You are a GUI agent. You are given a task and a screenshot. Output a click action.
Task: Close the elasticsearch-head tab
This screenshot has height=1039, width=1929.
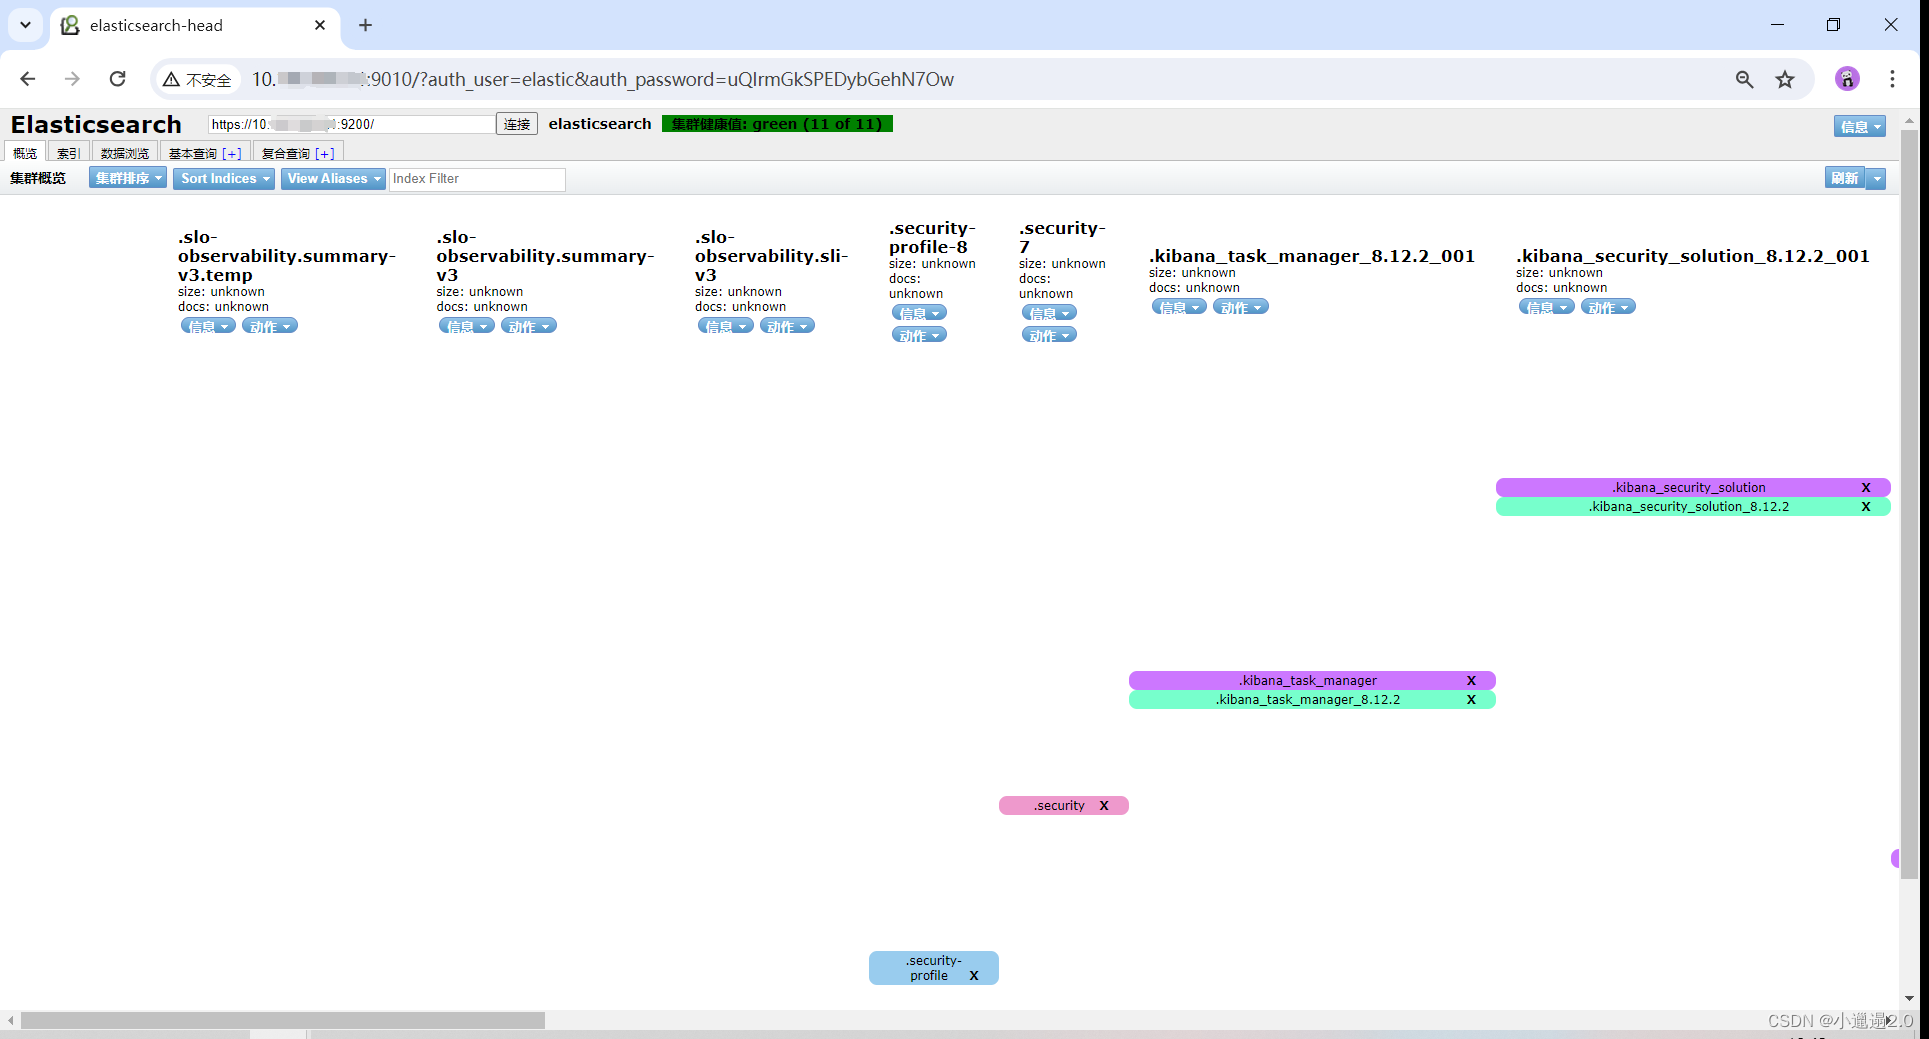(320, 25)
